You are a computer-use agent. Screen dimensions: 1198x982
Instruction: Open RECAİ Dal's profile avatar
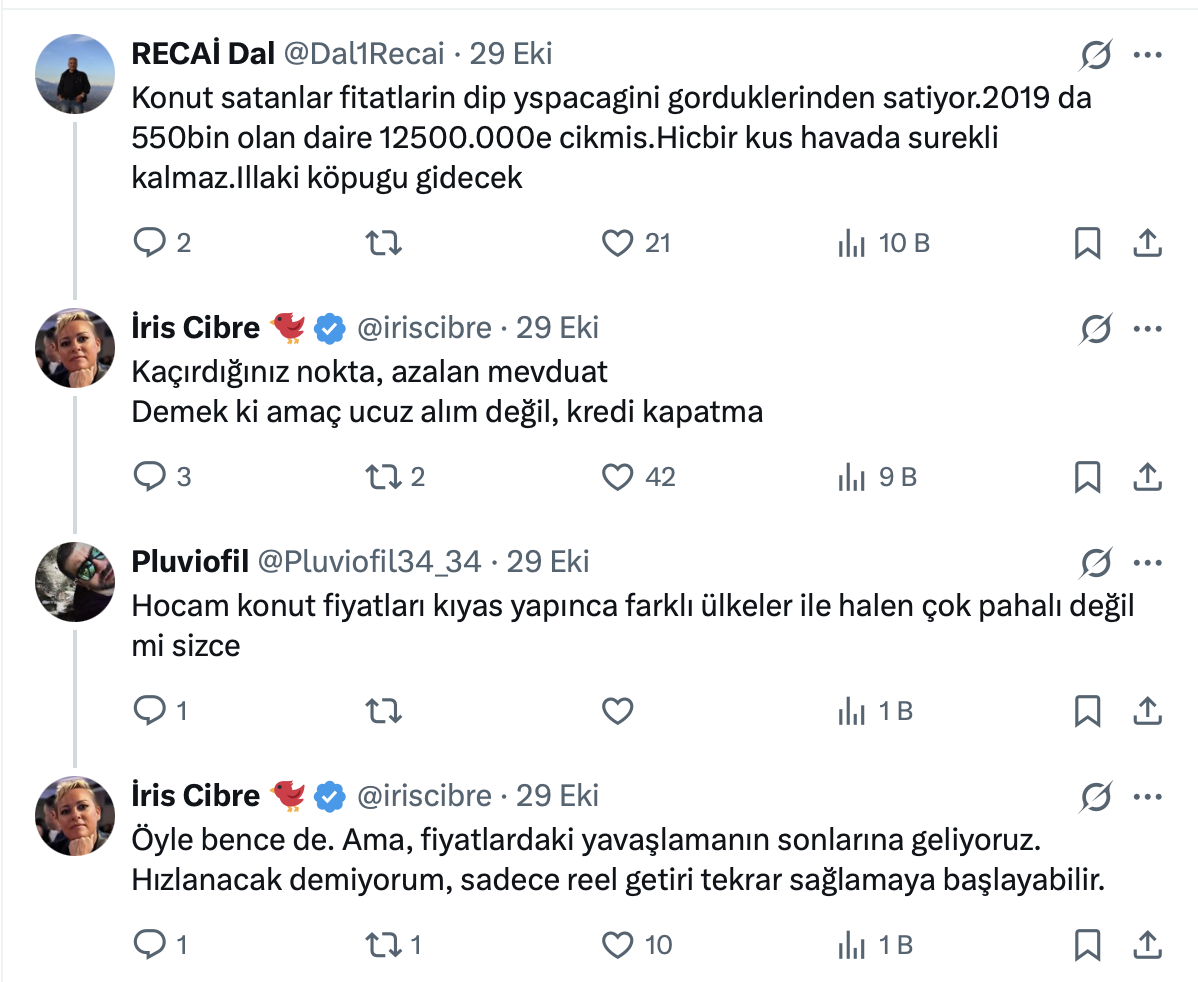pyautogui.click(x=75, y=74)
